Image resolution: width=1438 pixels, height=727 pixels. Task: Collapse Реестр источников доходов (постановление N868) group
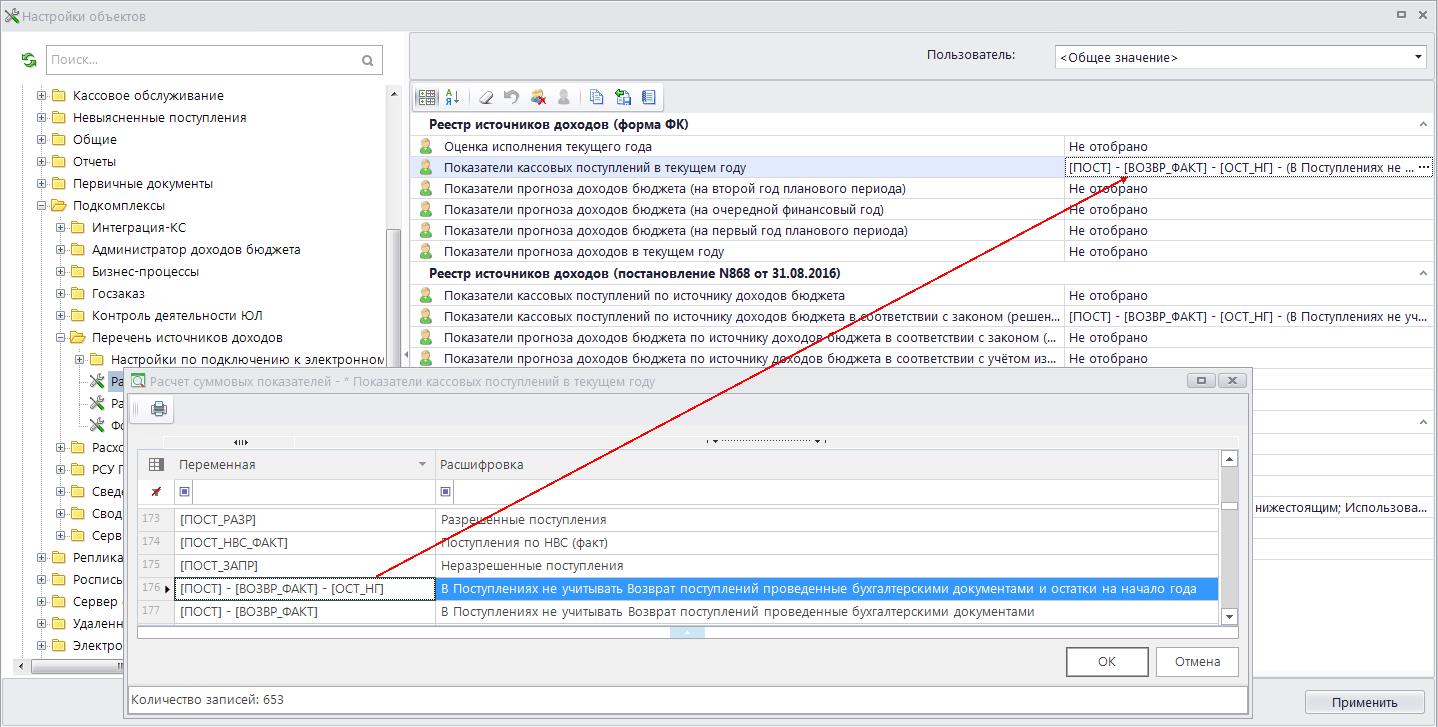[1423, 273]
